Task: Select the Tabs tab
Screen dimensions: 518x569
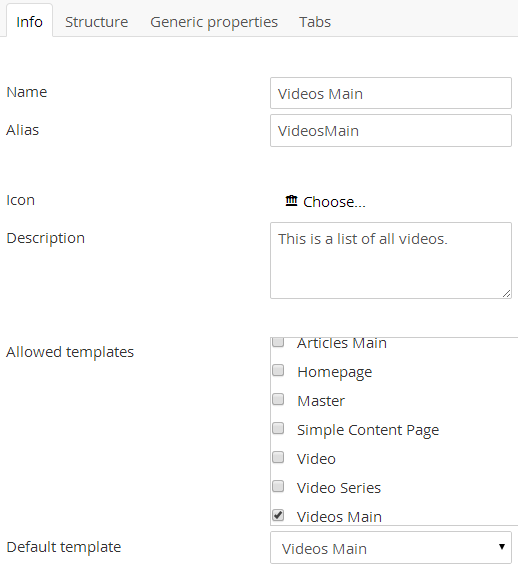Action: point(315,22)
